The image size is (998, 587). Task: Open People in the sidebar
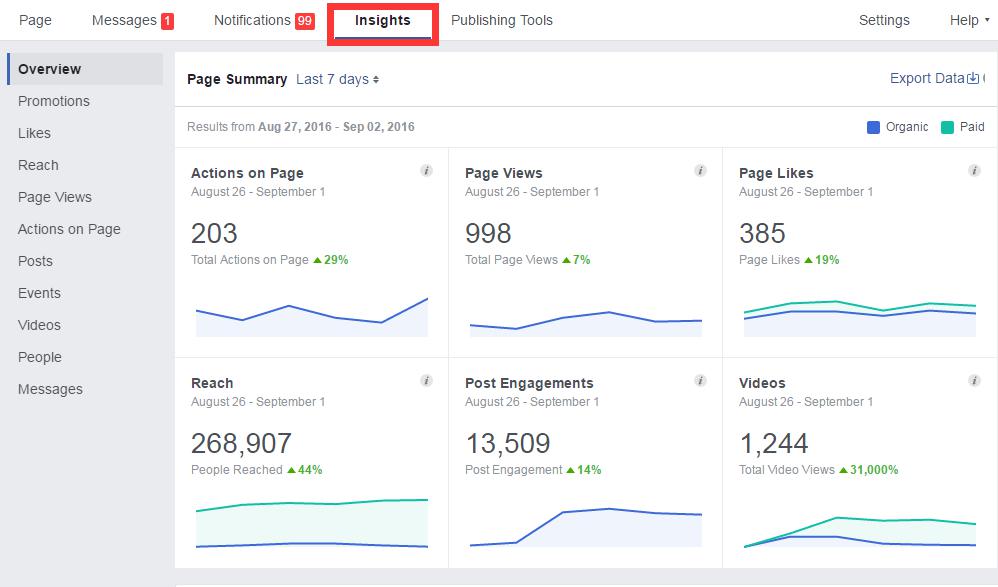pyautogui.click(x=39, y=357)
